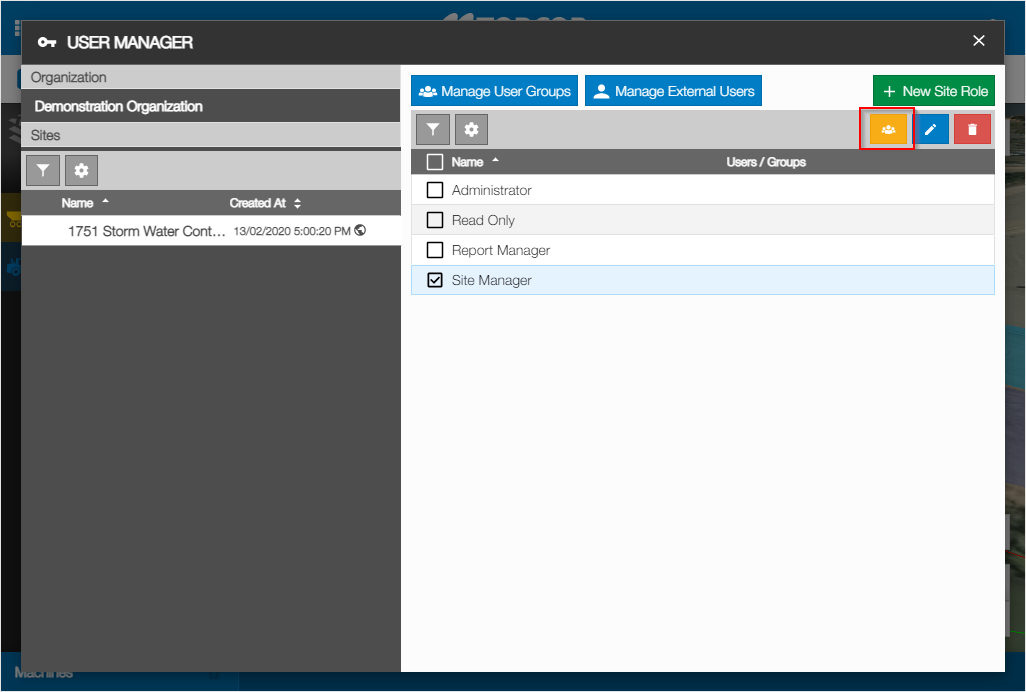Open Manage User Groups
The width and height of the screenshot is (1026, 692).
coord(494,91)
